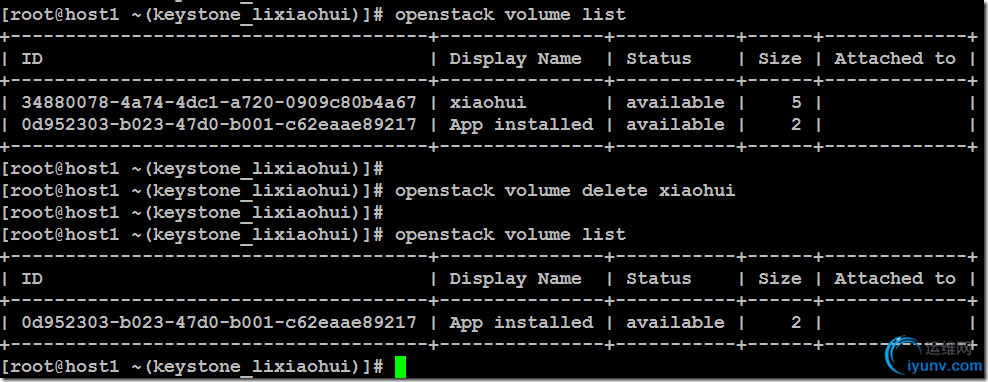This screenshot has height=382, width=988.
Task: Click the iyunv.com watermark logo
Action: 933,357
